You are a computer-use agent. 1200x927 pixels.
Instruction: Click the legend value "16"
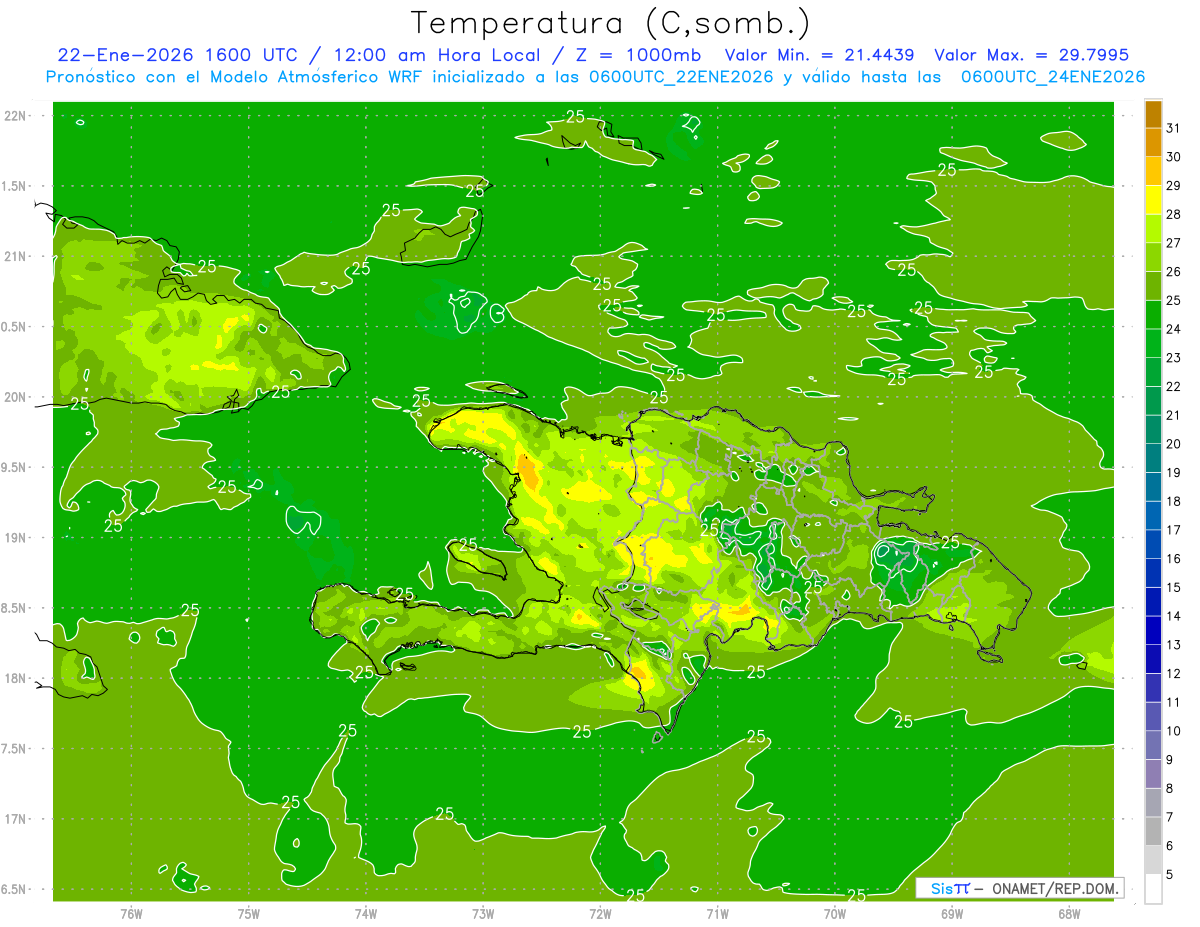click(1173, 558)
